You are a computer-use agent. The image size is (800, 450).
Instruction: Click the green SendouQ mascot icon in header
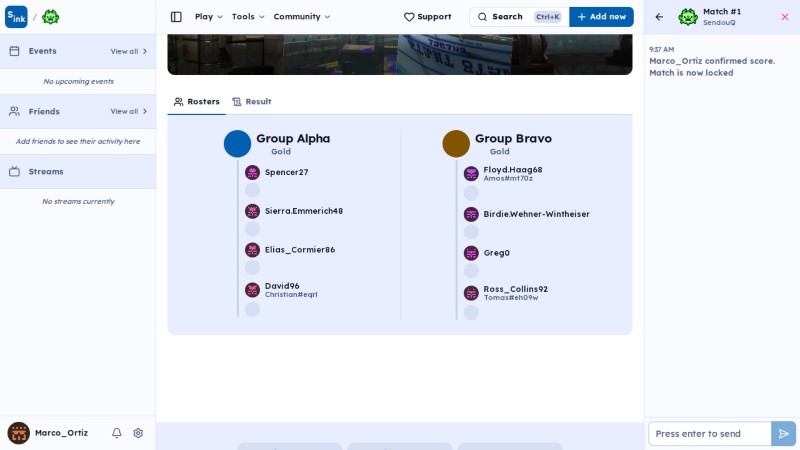[x=51, y=17]
